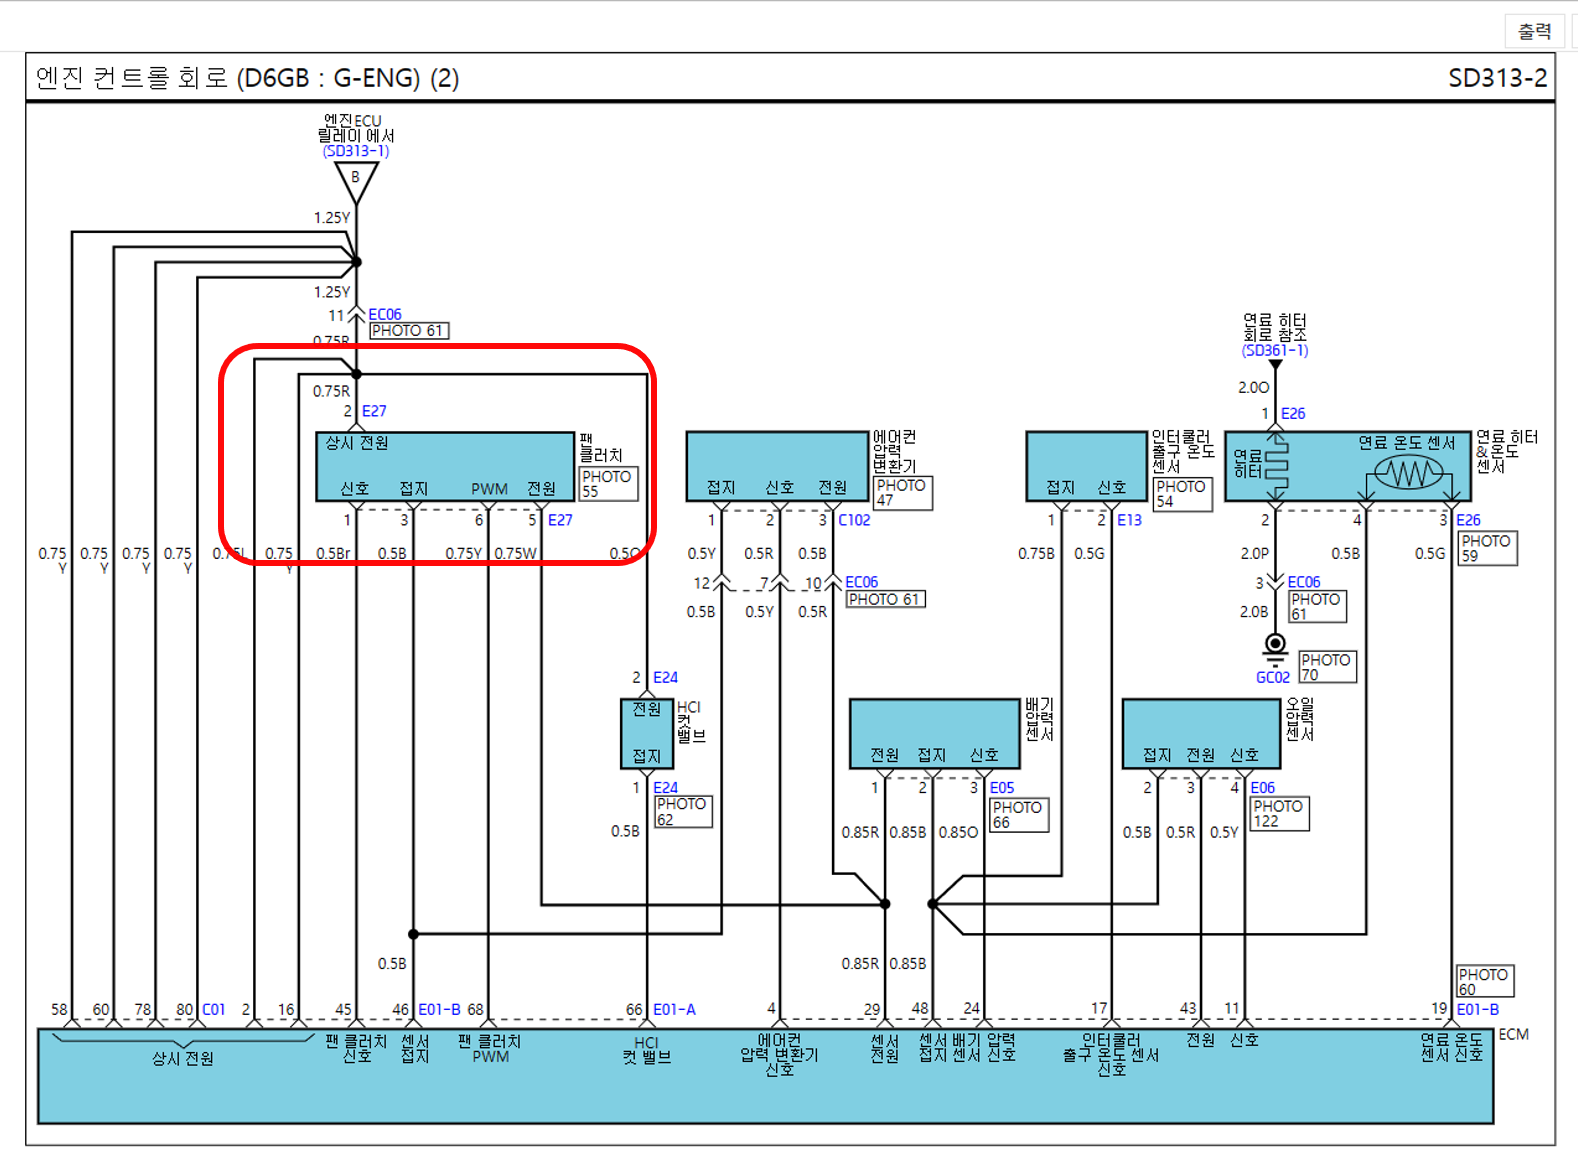Click the E01-A connector link
This screenshot has height=1172, width=1578.
pyautogui.click(x=674, y=1010)
